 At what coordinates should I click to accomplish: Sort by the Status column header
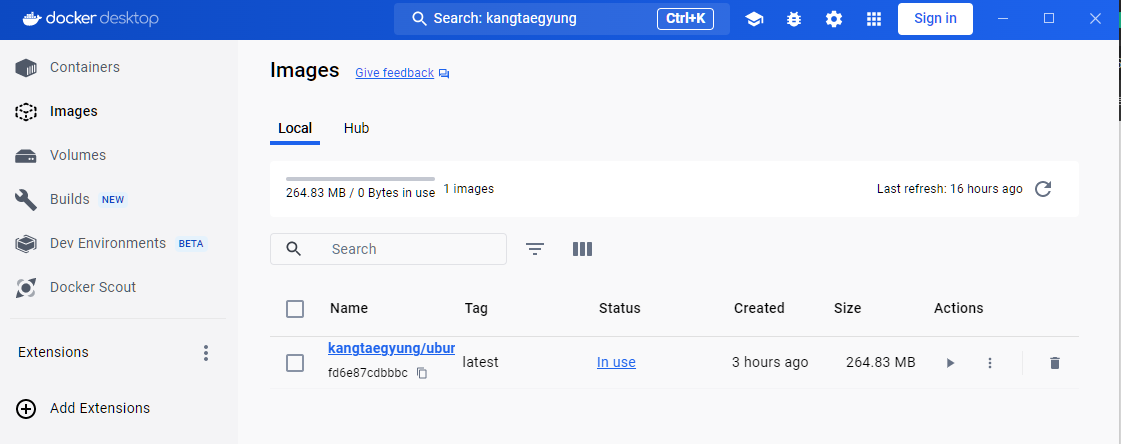620,308
